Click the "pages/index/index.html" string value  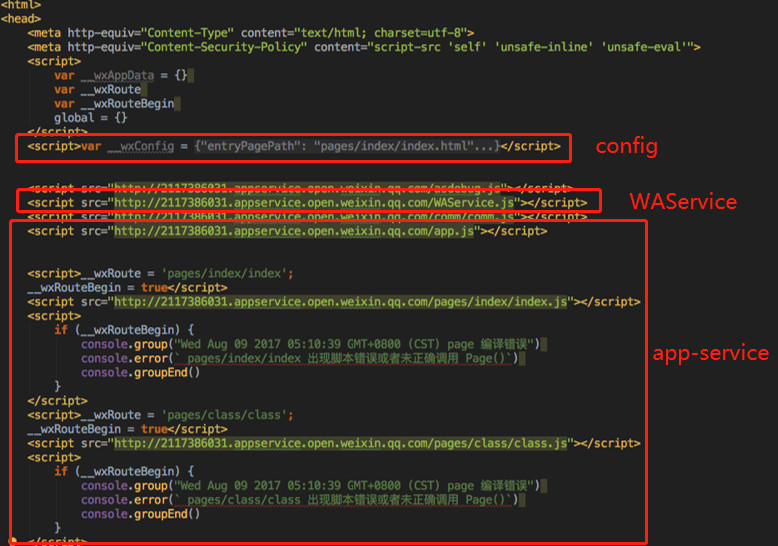(394, 146)
